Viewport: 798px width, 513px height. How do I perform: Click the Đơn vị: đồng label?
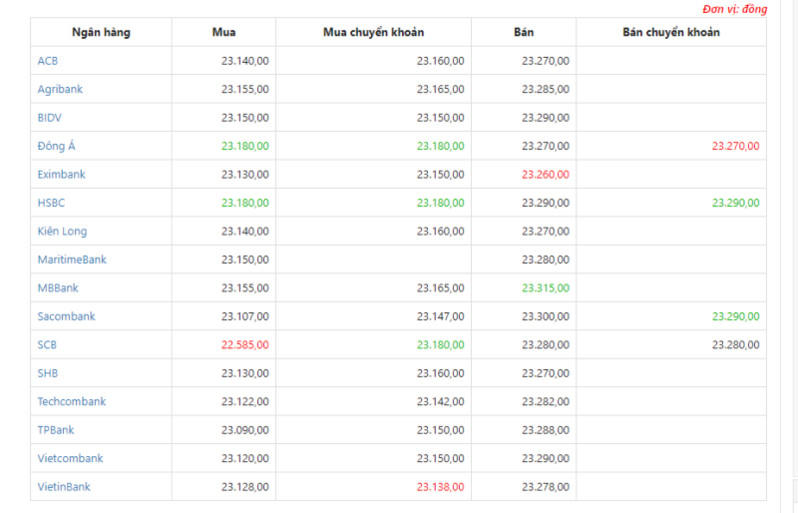(x=735, y=9)
